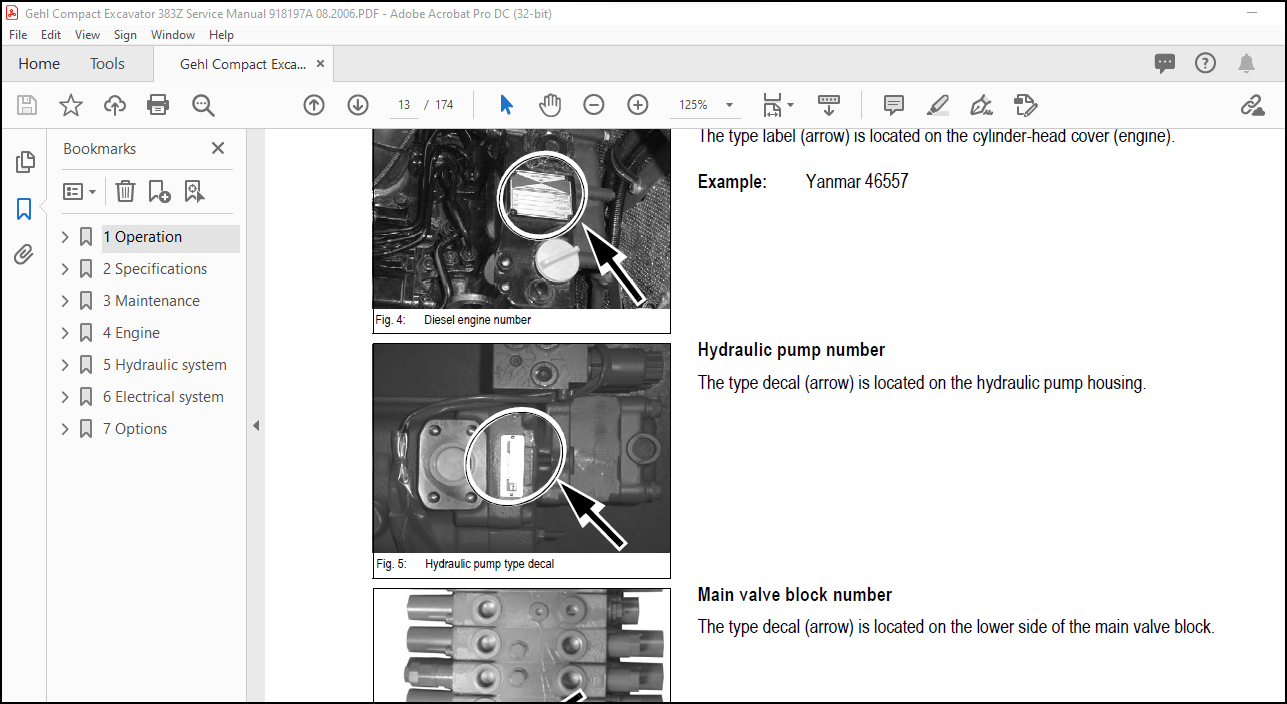Zoom out with the minus icon
Viewport: 1287px width, 704px height.
(594, 105)
